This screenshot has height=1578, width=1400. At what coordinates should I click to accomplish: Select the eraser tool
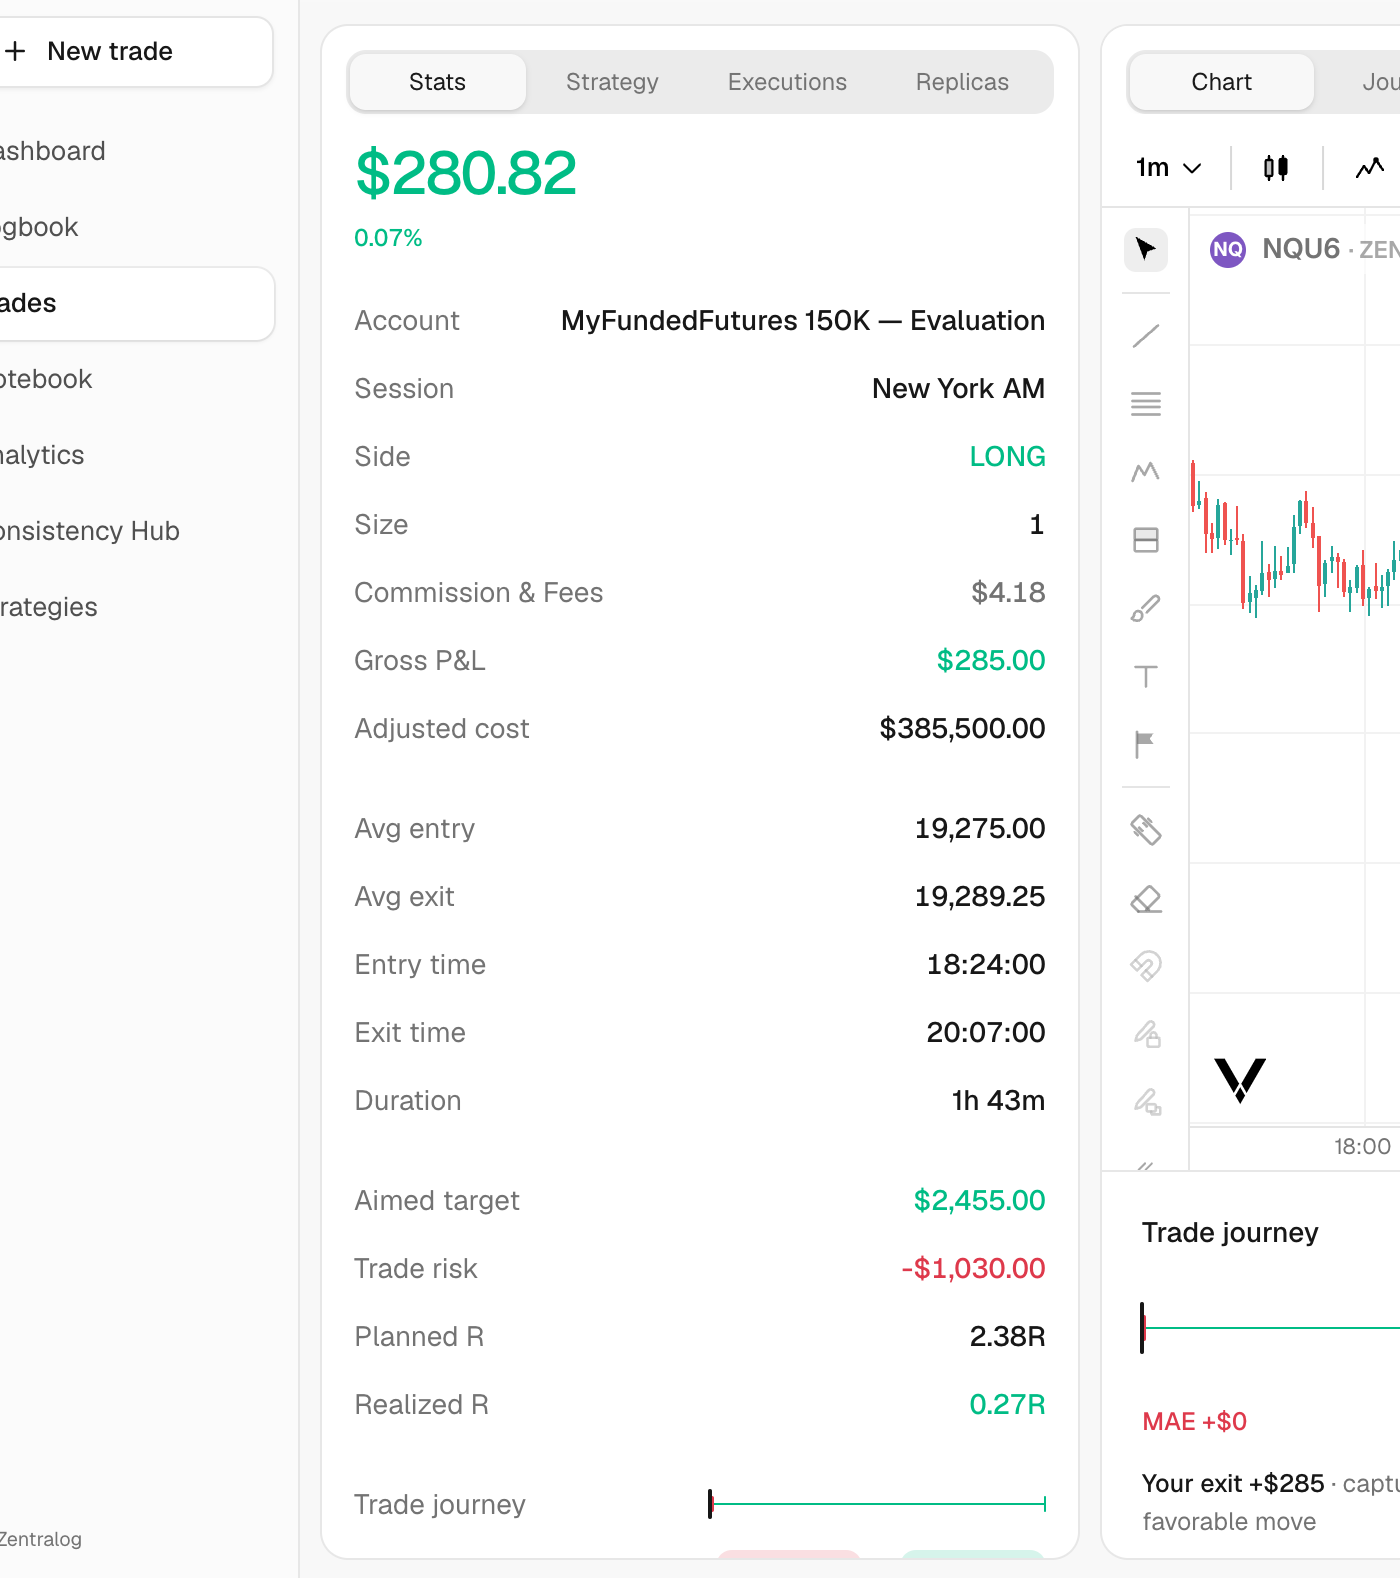coord(1146,899)
